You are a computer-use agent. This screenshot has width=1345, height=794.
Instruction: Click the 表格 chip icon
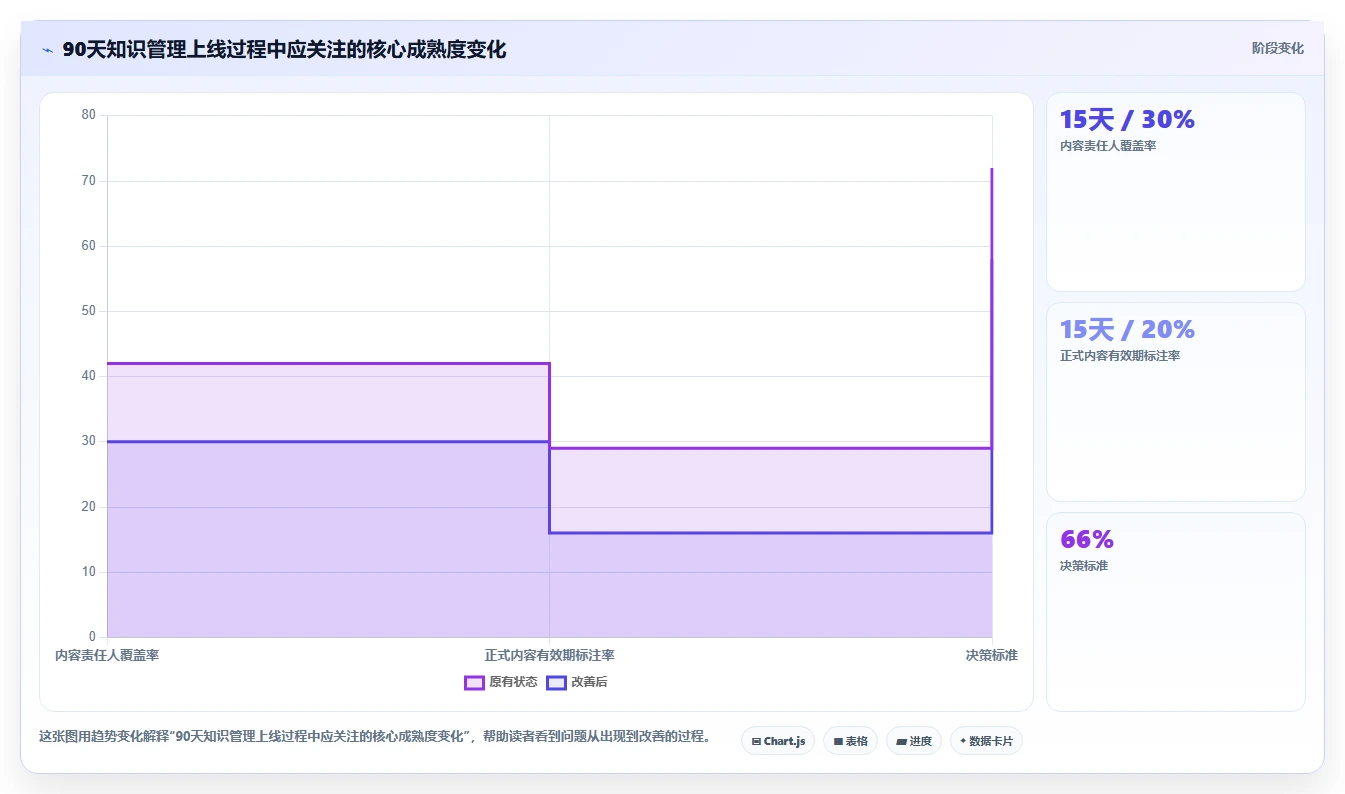(x=838, y=742)
